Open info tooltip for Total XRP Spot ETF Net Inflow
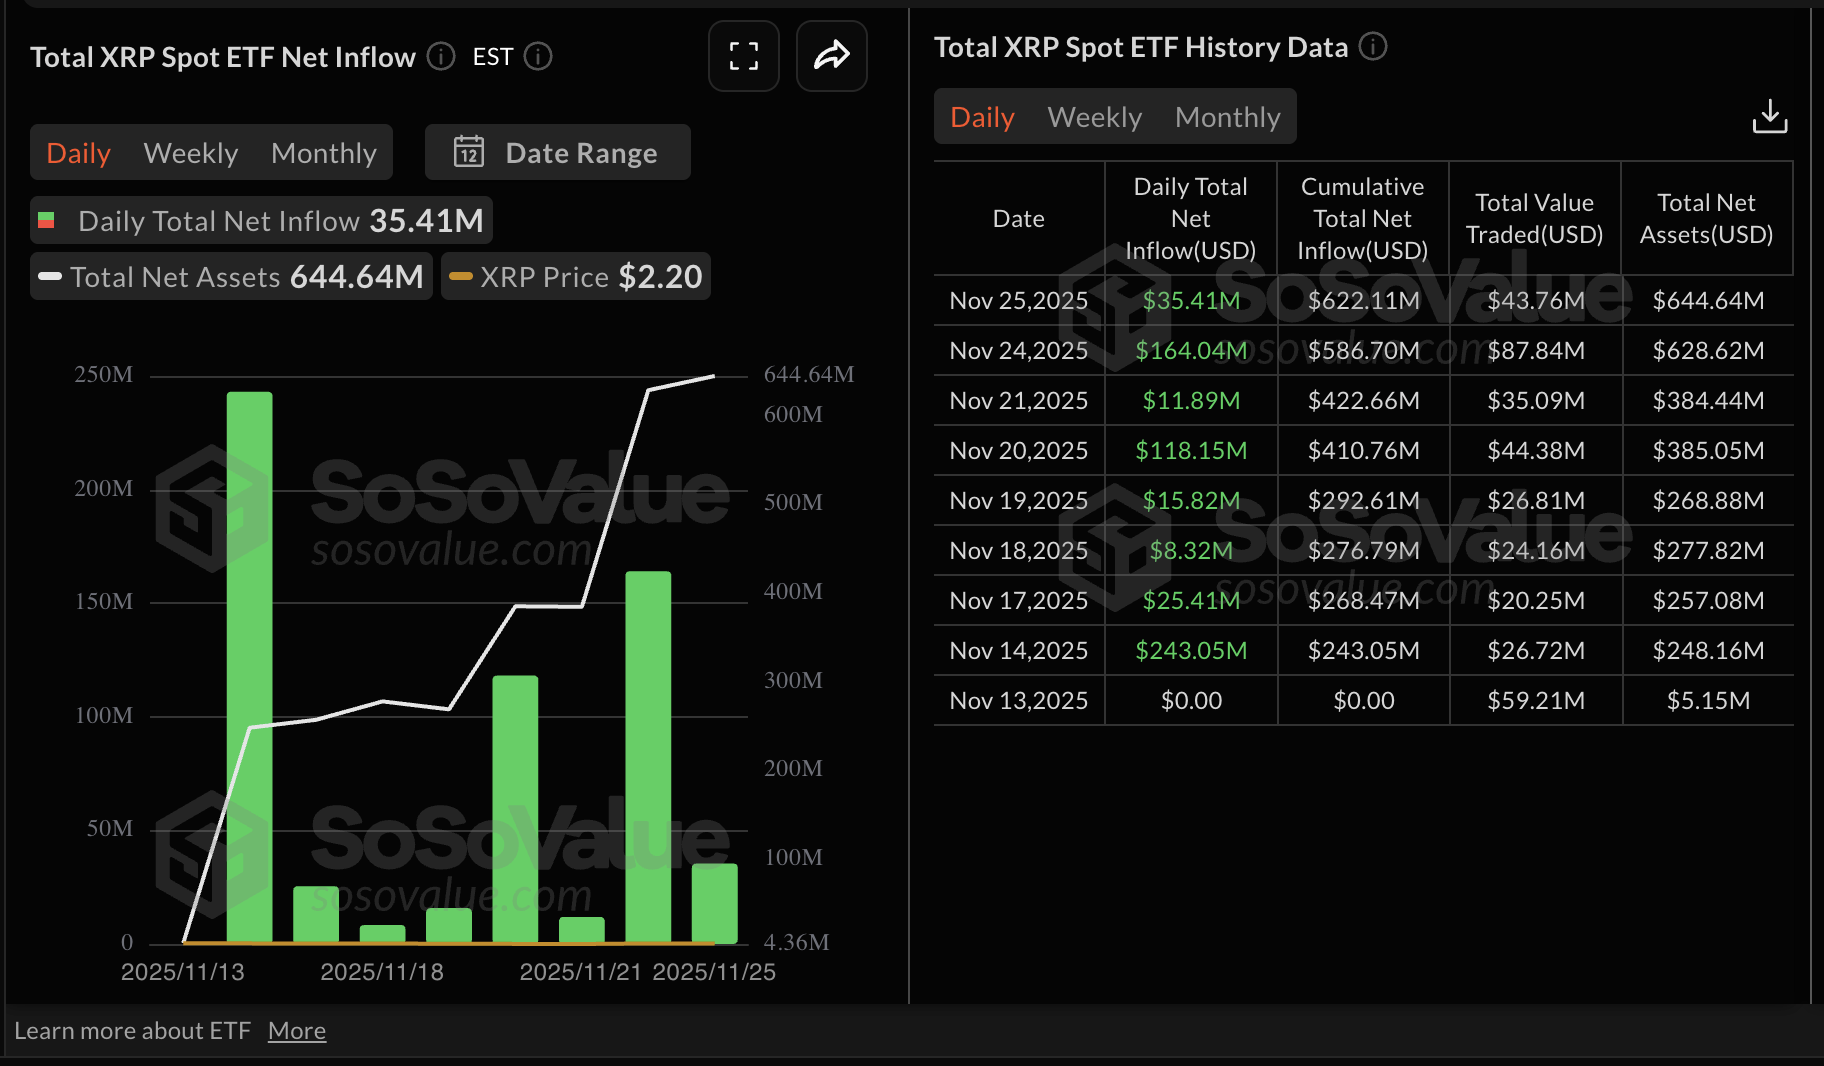The width and height of the screenshot is (1824, 1066). point(440,57)
